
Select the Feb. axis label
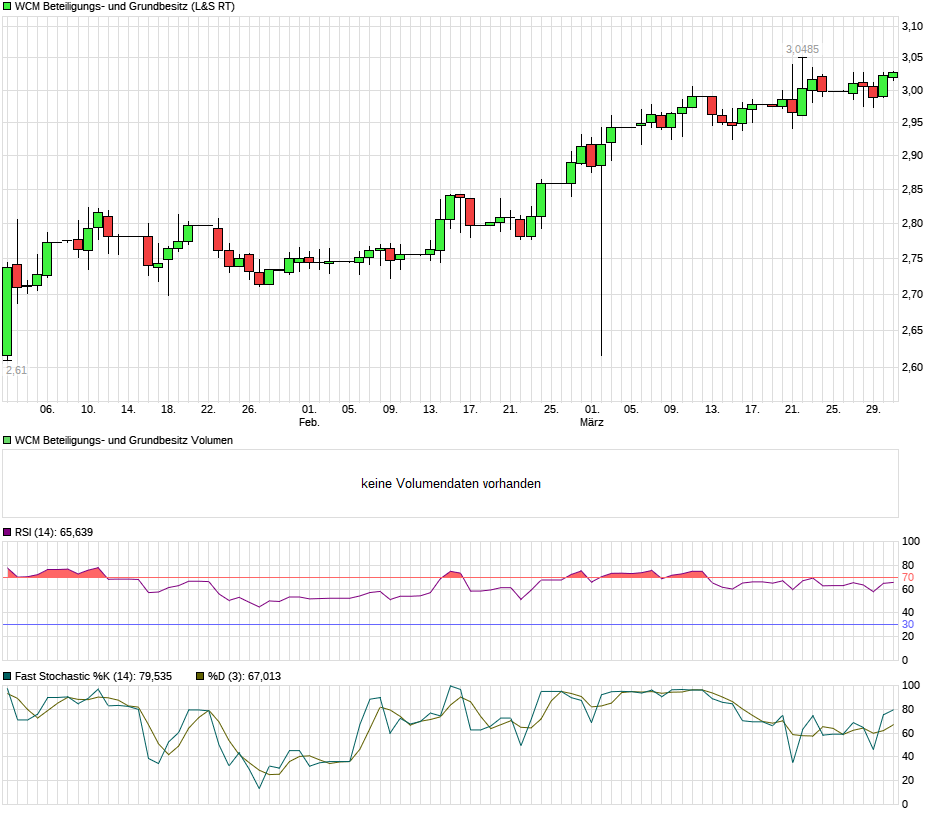tap(308, 421)
